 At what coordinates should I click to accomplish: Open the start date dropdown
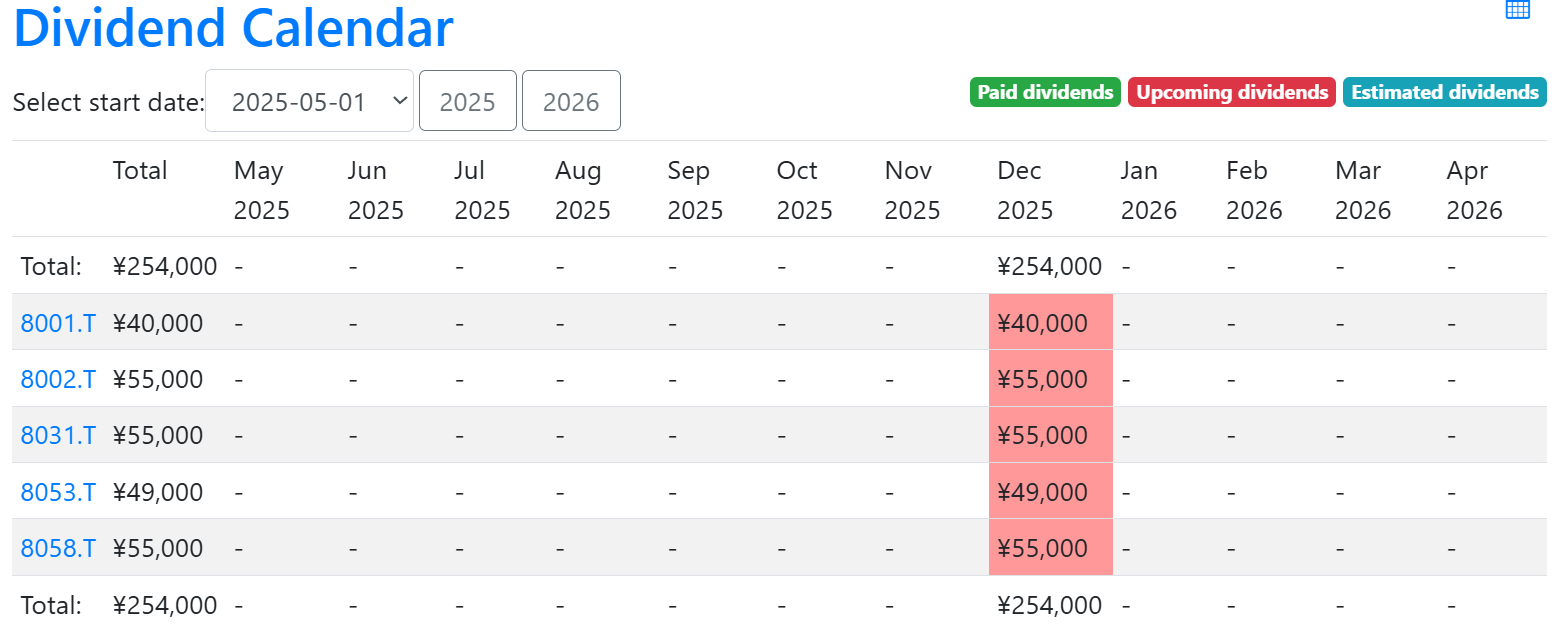[x=309, y=101]
